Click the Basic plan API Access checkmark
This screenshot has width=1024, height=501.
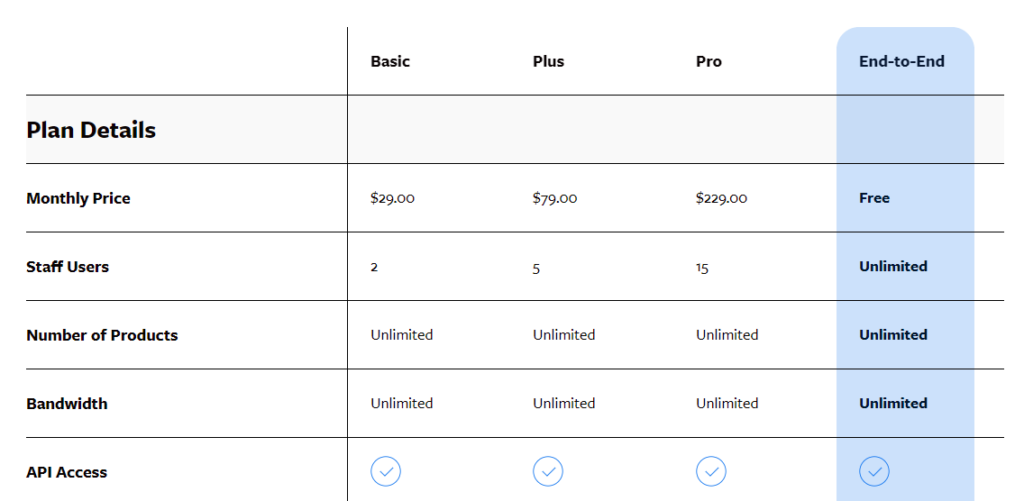click(385, 472)
